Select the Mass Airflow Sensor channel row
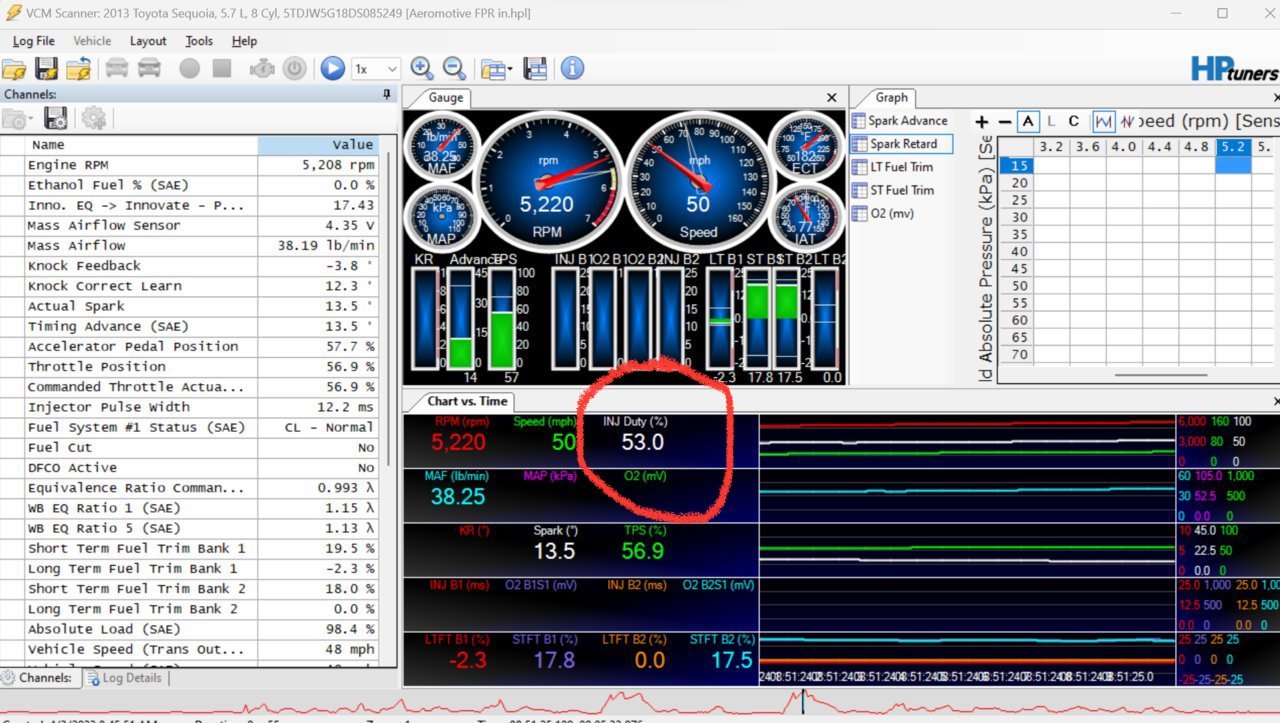This screenshot has height=723, width=1280. coord(190,225)
